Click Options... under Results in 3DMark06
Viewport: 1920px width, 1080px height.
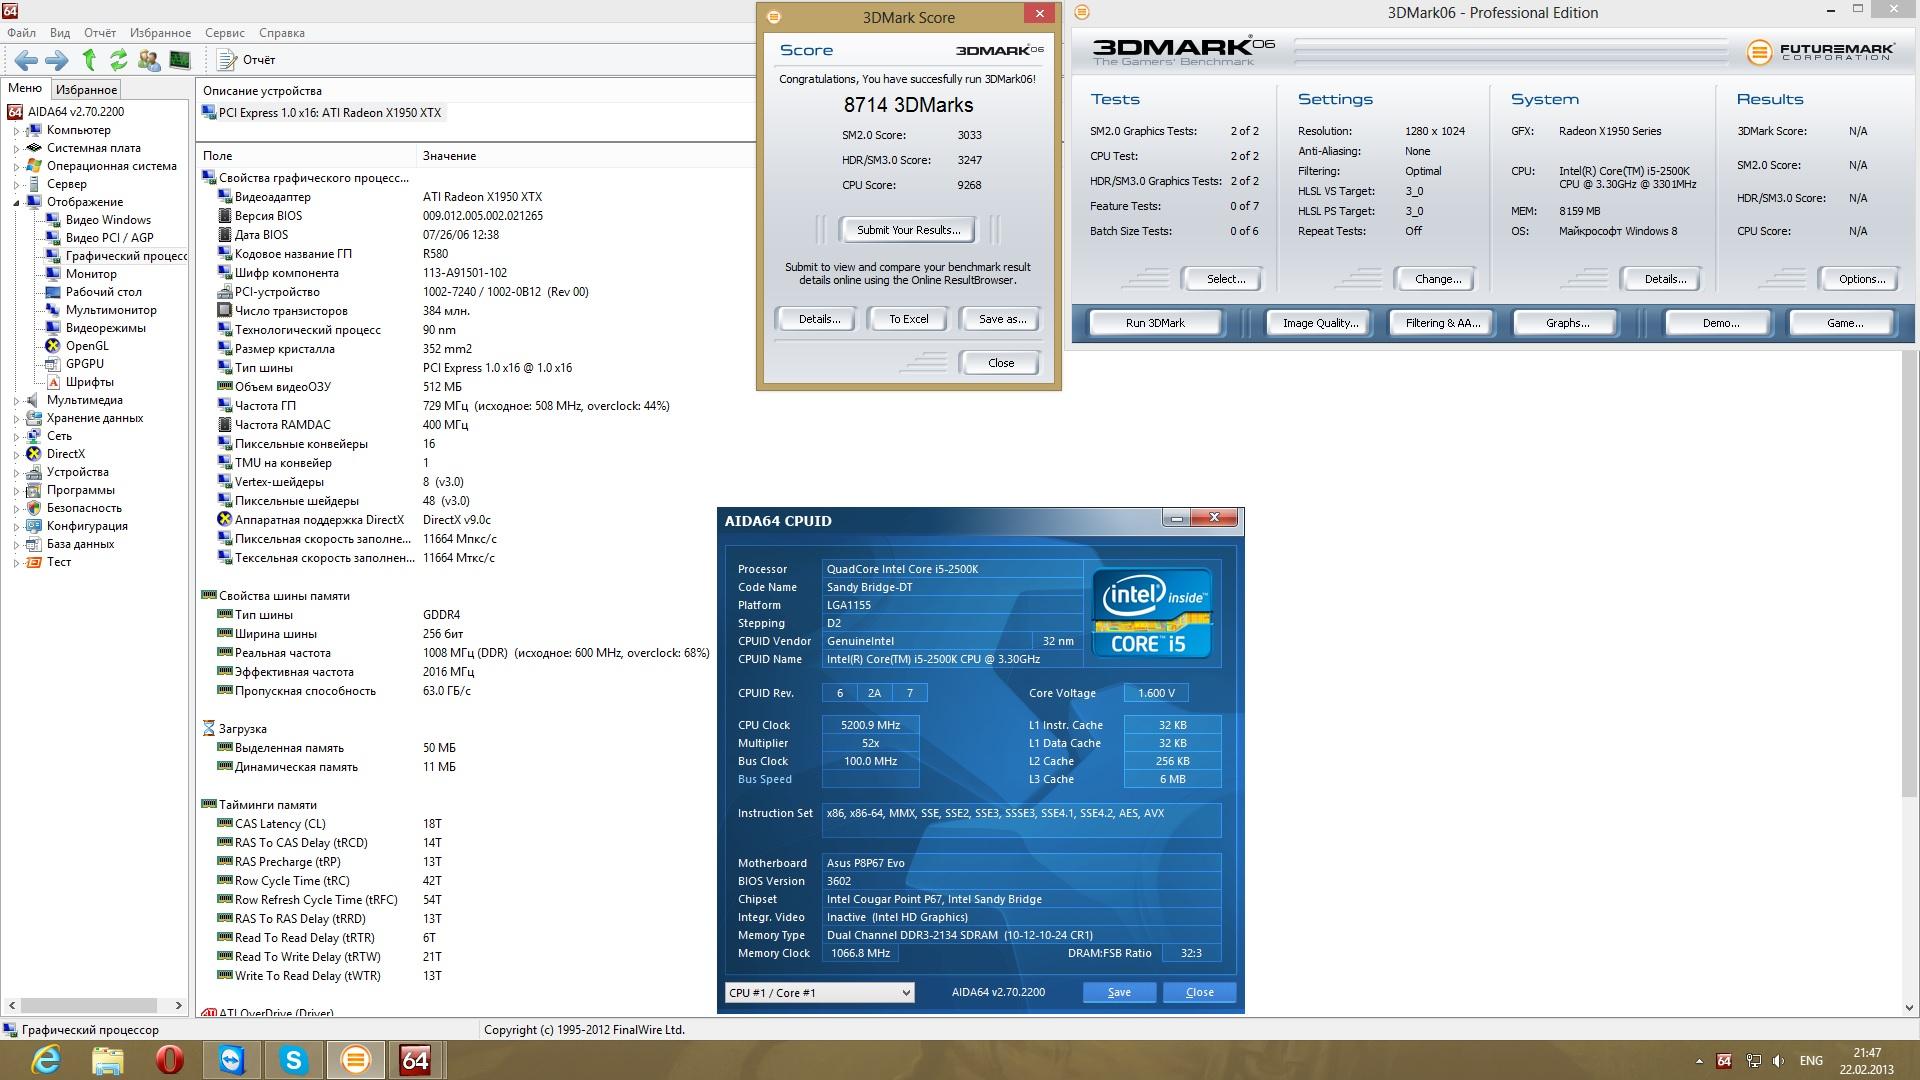[1861, 279]
